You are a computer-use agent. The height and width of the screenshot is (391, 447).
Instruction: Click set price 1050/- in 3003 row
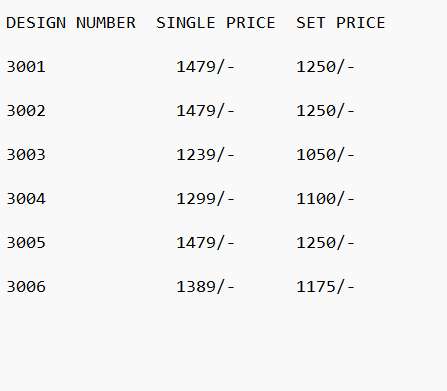point(326,155)
